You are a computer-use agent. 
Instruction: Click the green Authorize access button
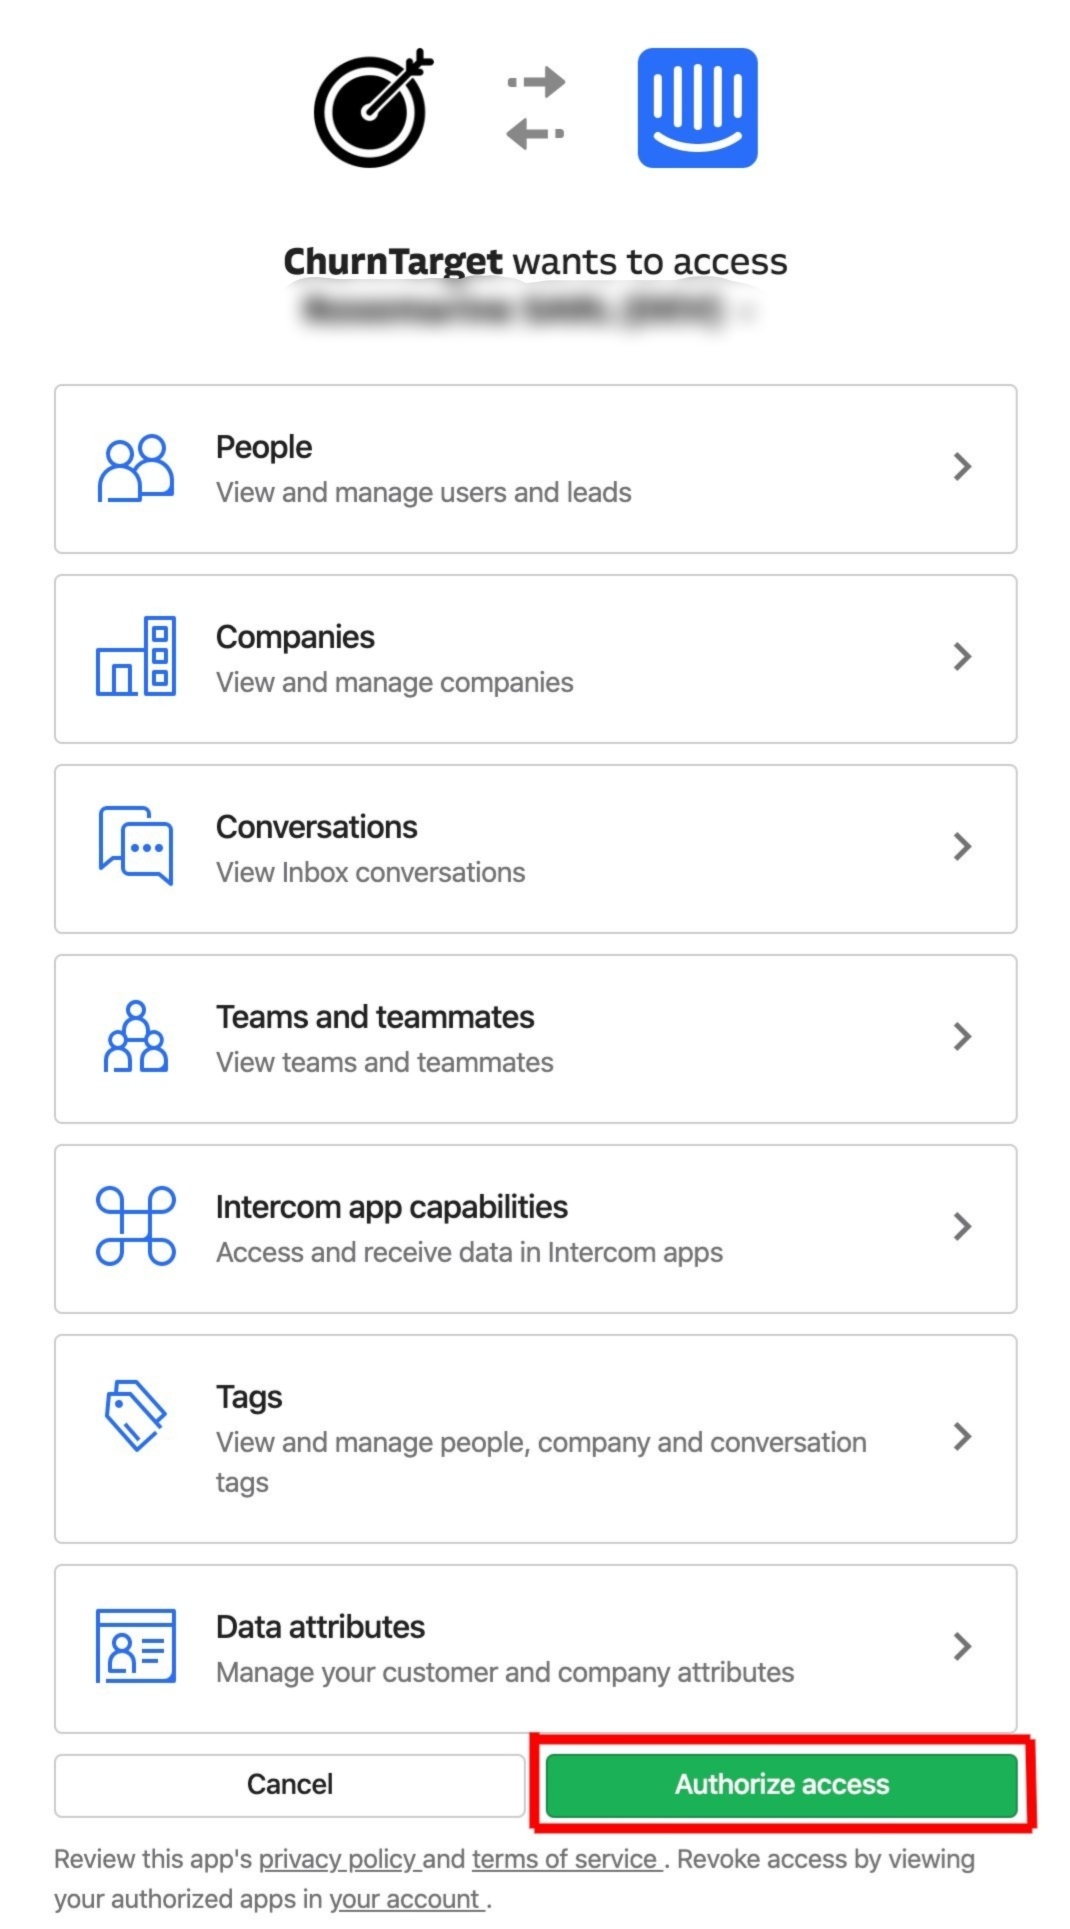(782, 1785)
